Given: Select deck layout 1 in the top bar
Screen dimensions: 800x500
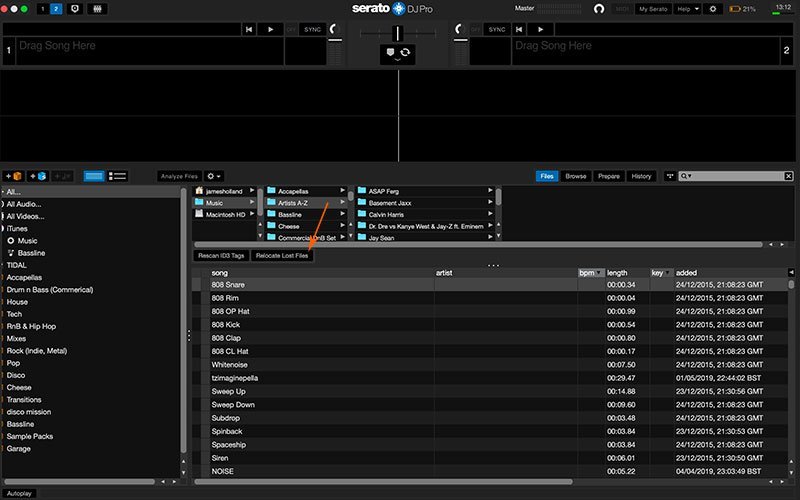Looking at the screenshot, I should click(x=43, y=9).
